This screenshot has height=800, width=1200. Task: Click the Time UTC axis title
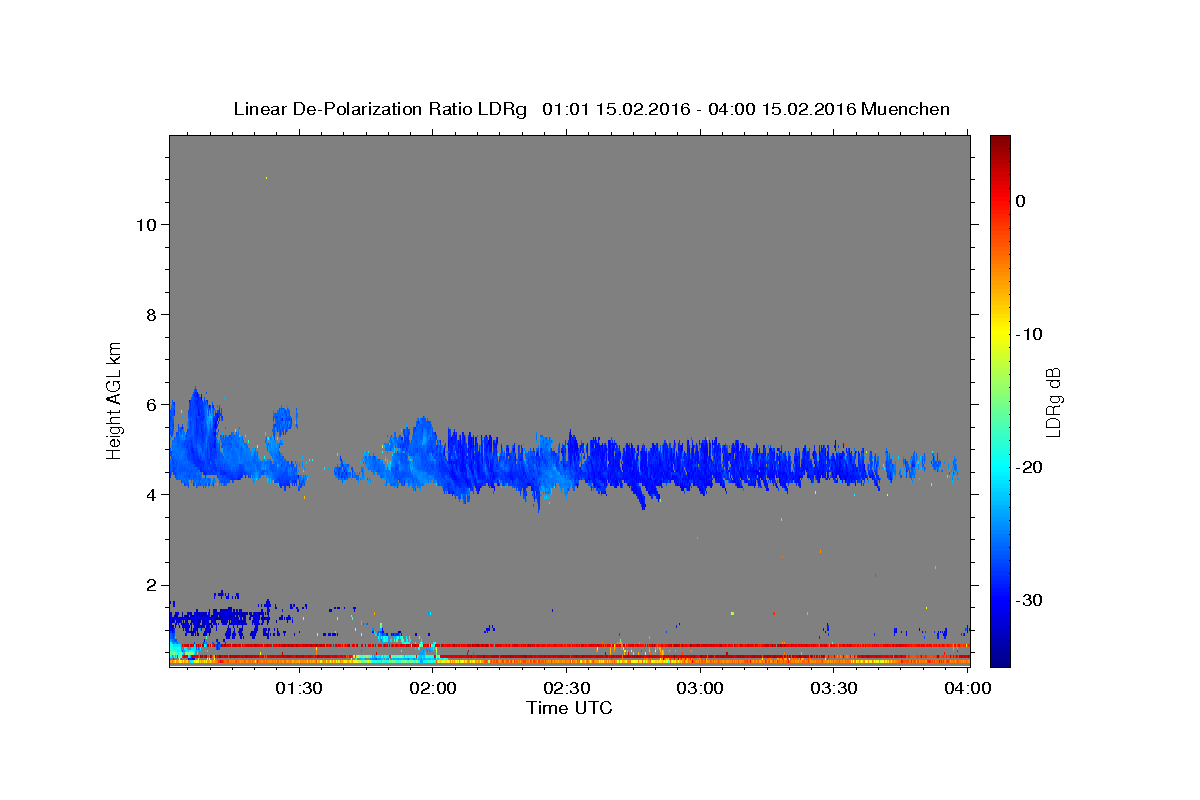569,708
